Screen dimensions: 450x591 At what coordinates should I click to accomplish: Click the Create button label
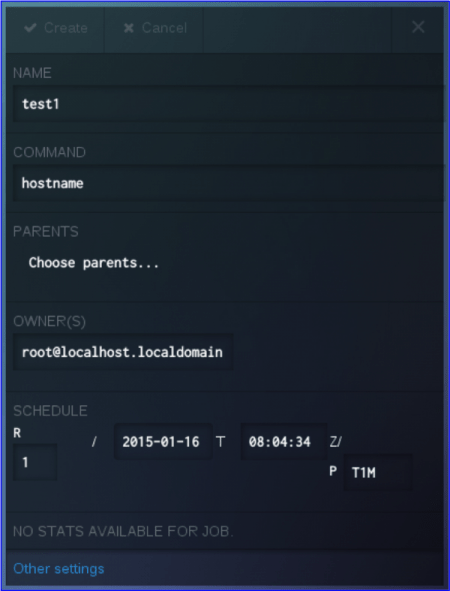[x=66, y=28]
